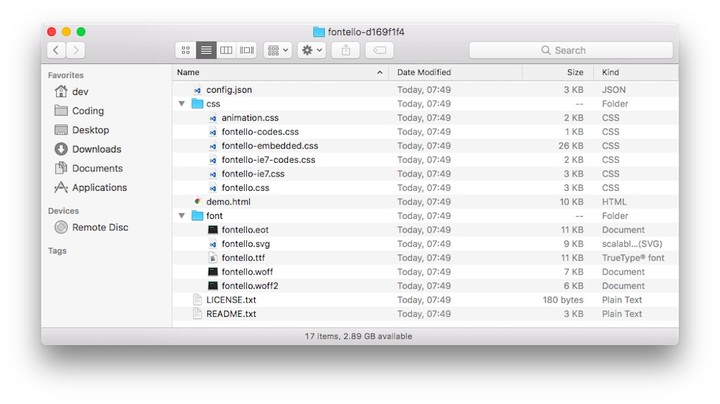Screen dimensions: 720x404
Task: Click the 26 KB size cell
Action: click(571, 146)
